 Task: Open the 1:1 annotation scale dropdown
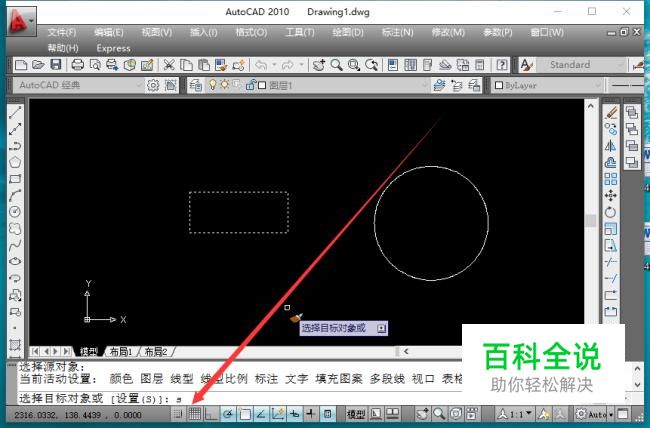point(514,413)
